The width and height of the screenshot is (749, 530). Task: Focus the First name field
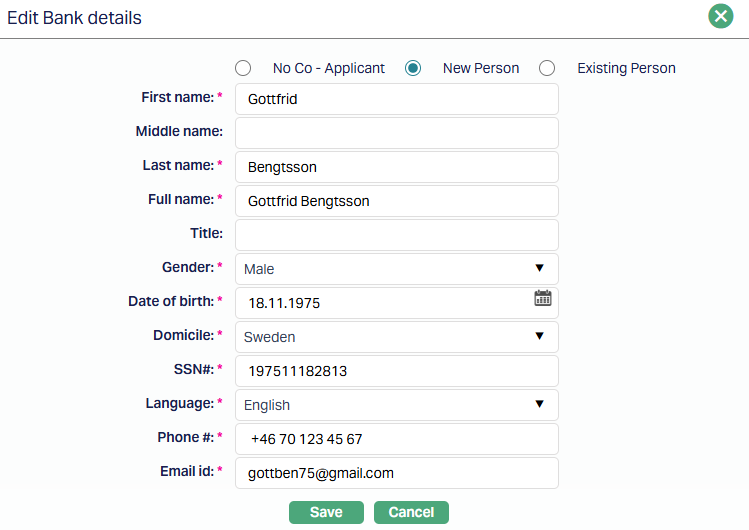(x=396, y=99)
